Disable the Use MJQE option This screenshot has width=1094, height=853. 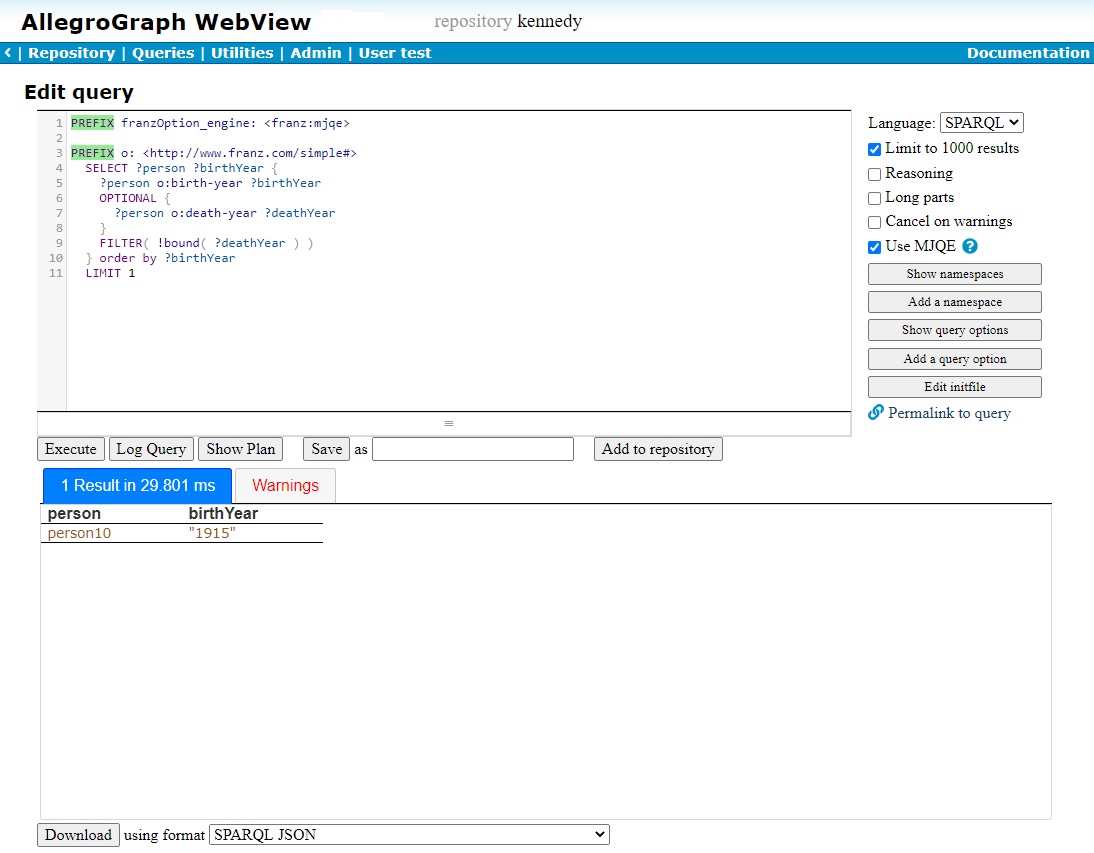click(x=874, y=246)
